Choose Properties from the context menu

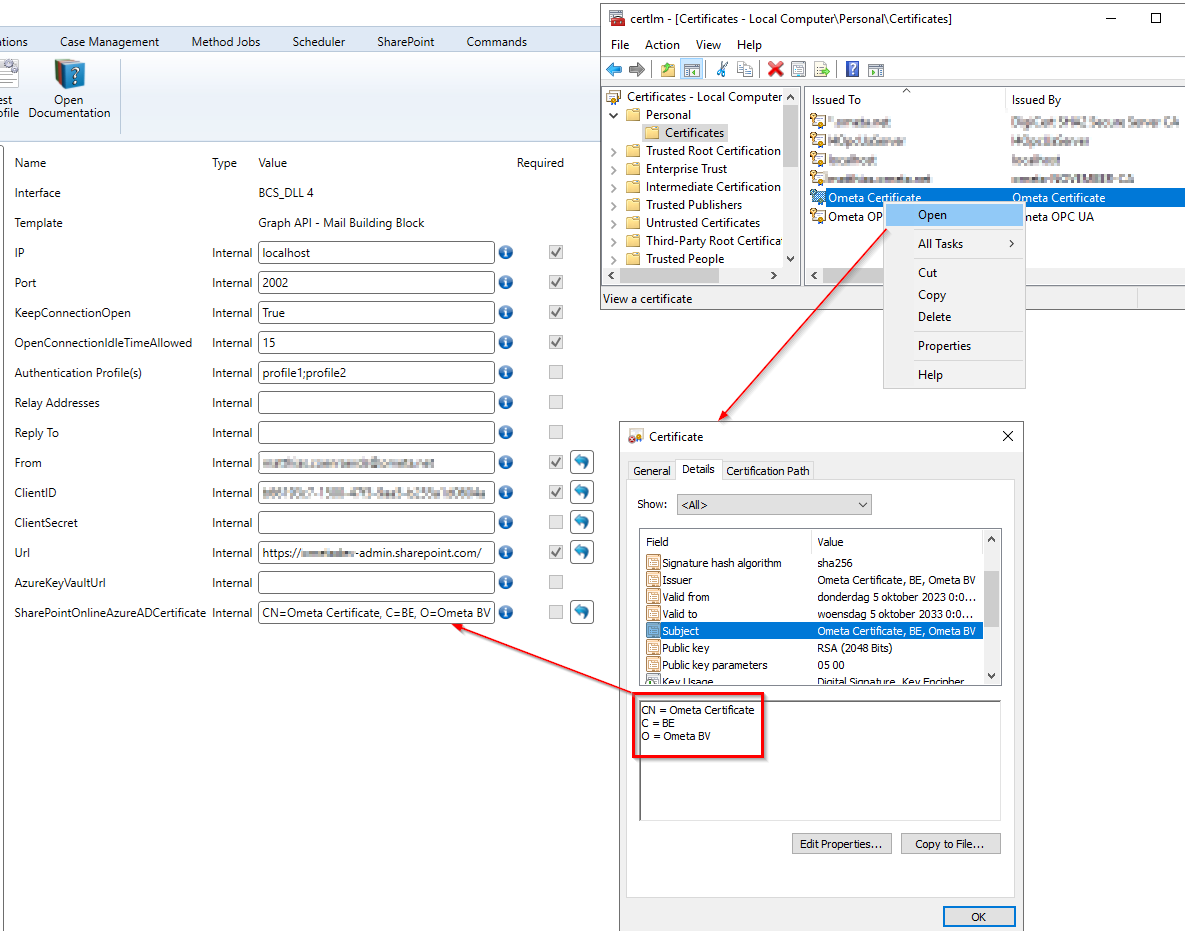954,346
